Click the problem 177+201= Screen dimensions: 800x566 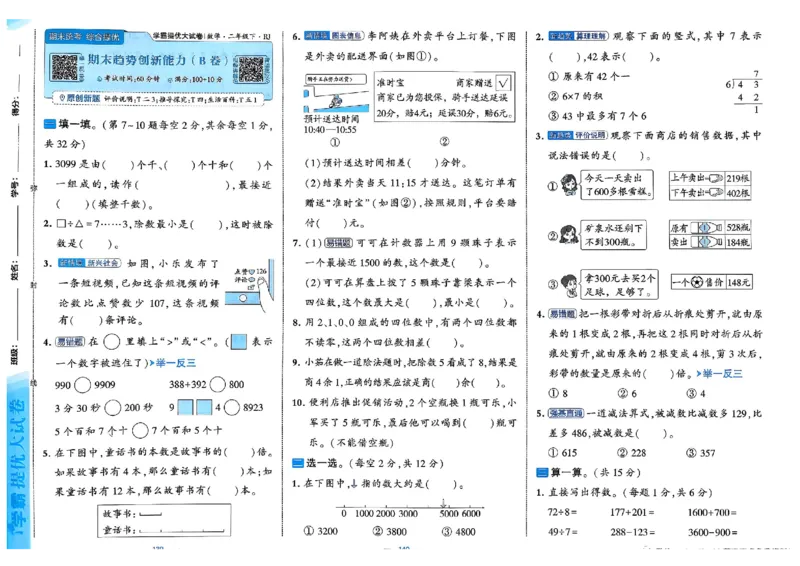point(632,512)
